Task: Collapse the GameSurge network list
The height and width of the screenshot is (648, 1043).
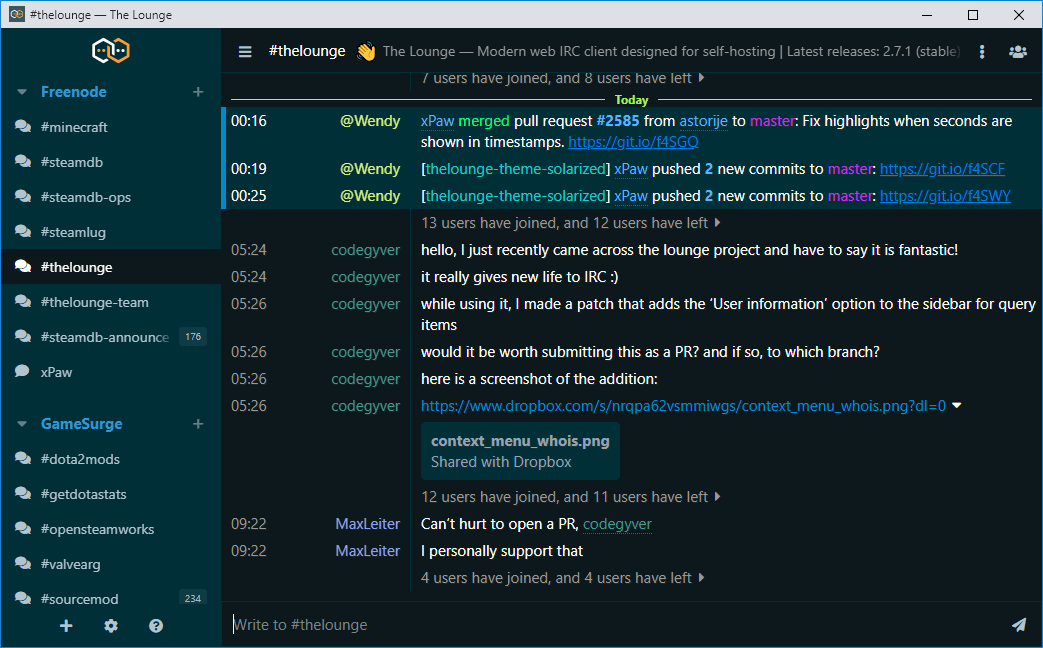Action: tap(22, 424)
